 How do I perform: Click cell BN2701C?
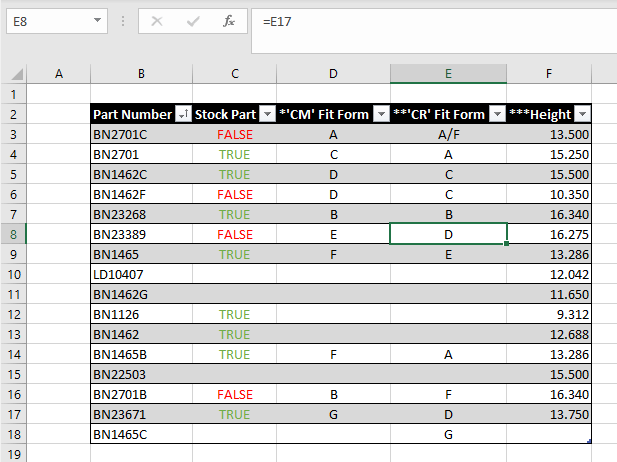point(141,135)
